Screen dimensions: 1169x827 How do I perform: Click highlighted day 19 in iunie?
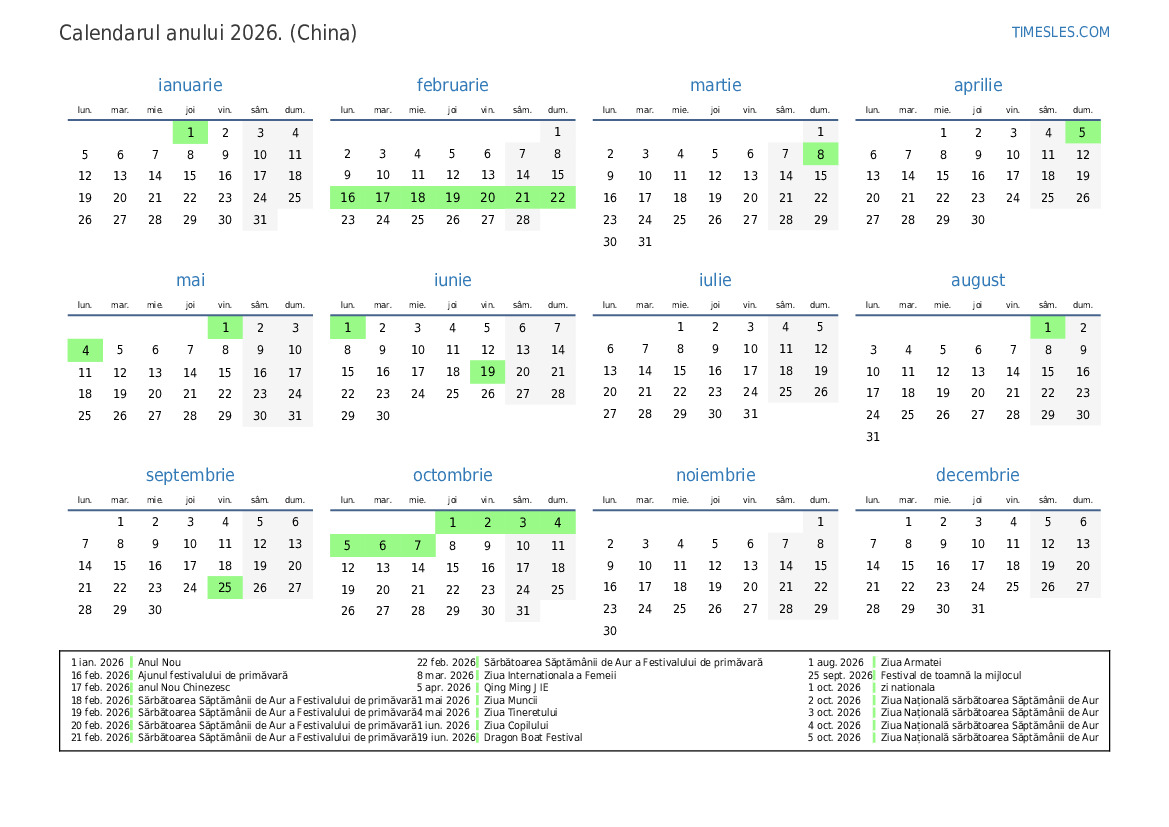(488, 371)
